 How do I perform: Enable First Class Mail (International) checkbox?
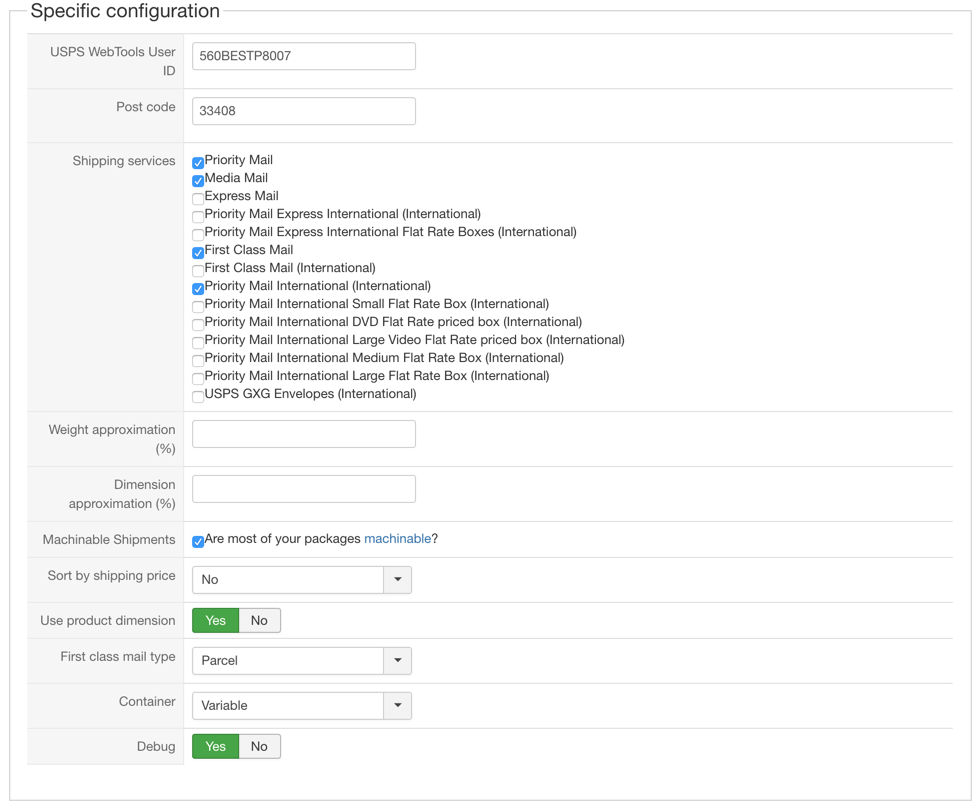tap(198, 270)
